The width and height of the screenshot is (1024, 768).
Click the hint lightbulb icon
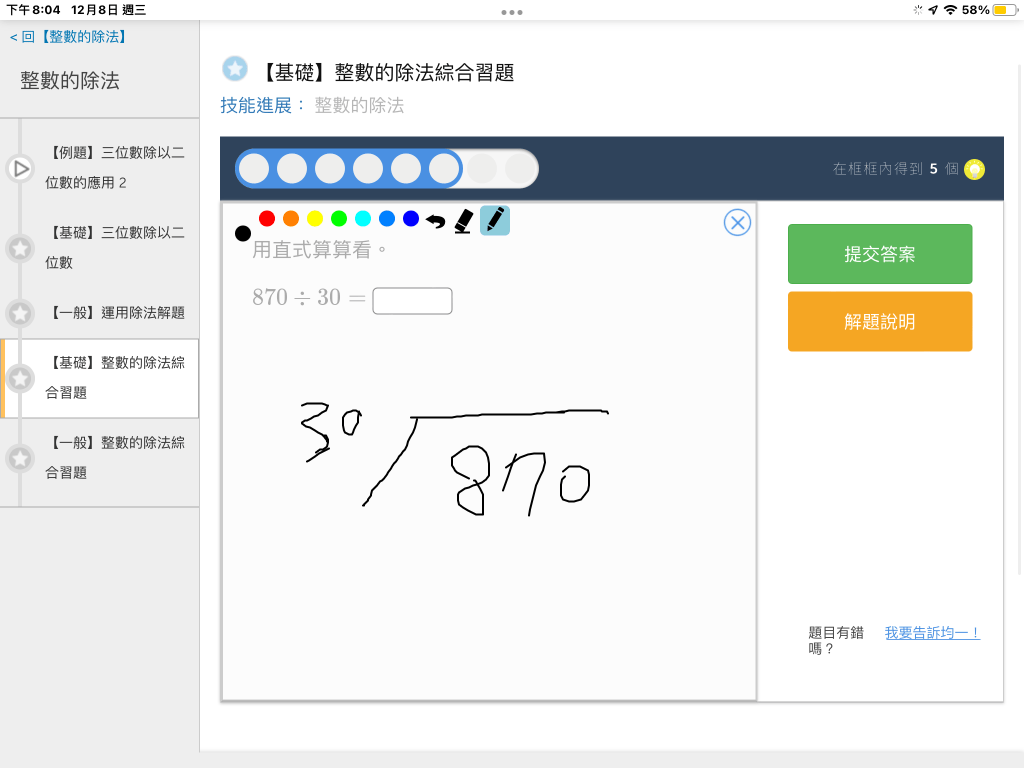[x=974, y=169]
